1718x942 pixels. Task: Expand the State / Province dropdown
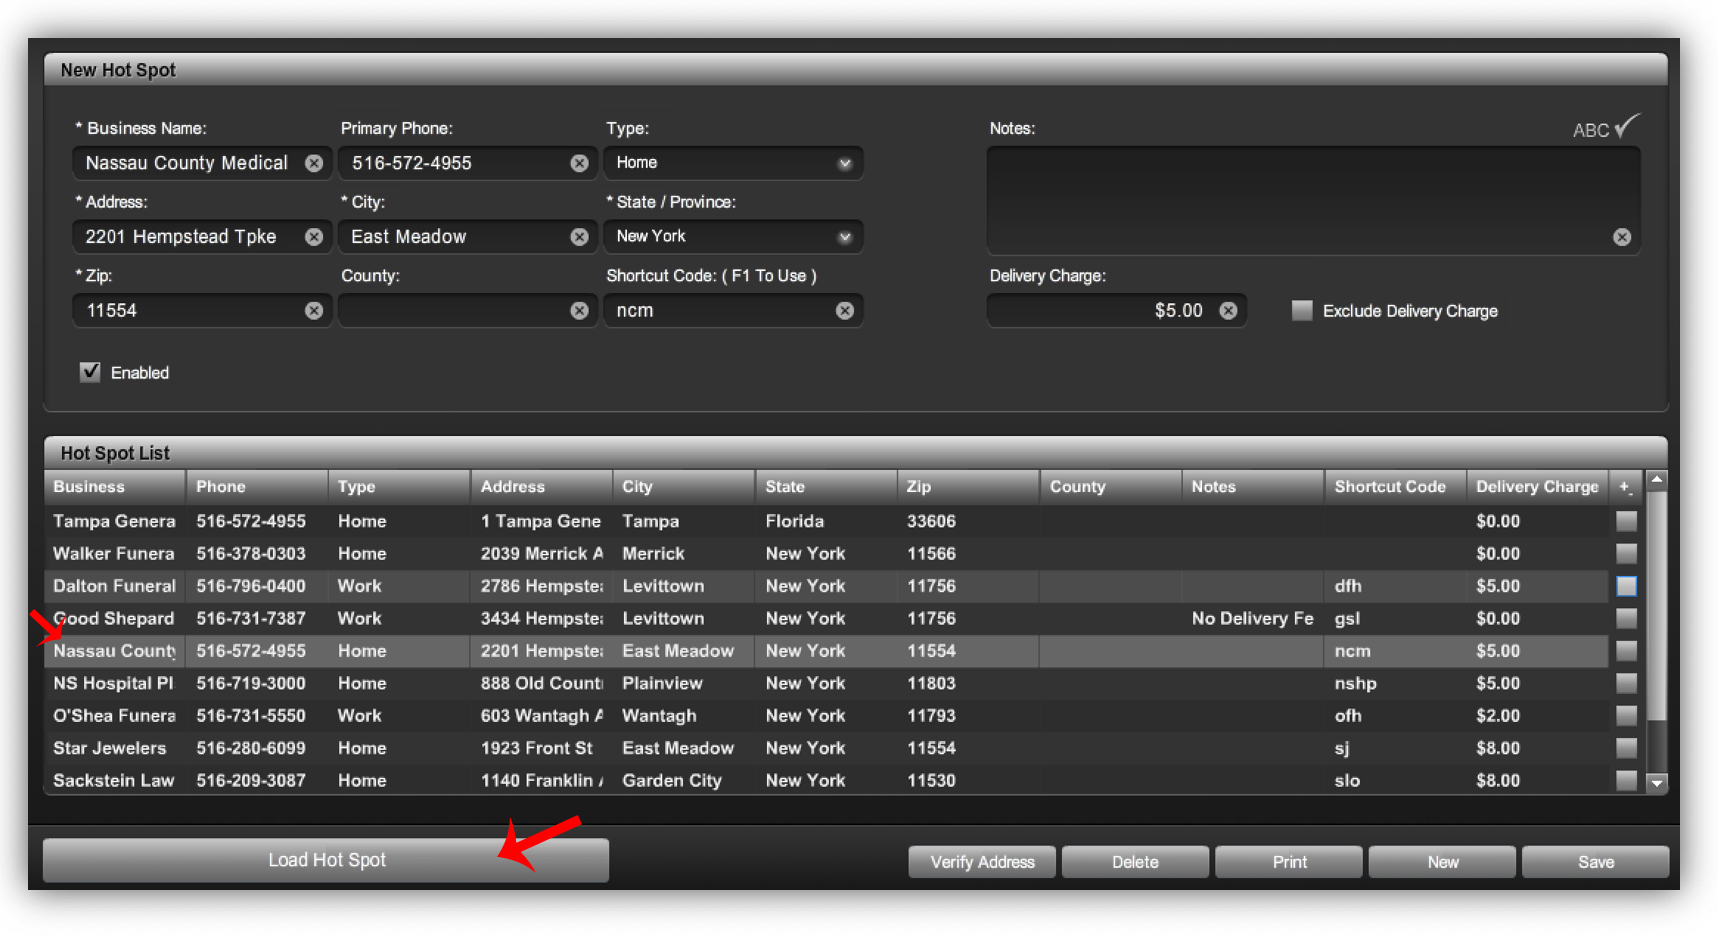tap(733, 237)
